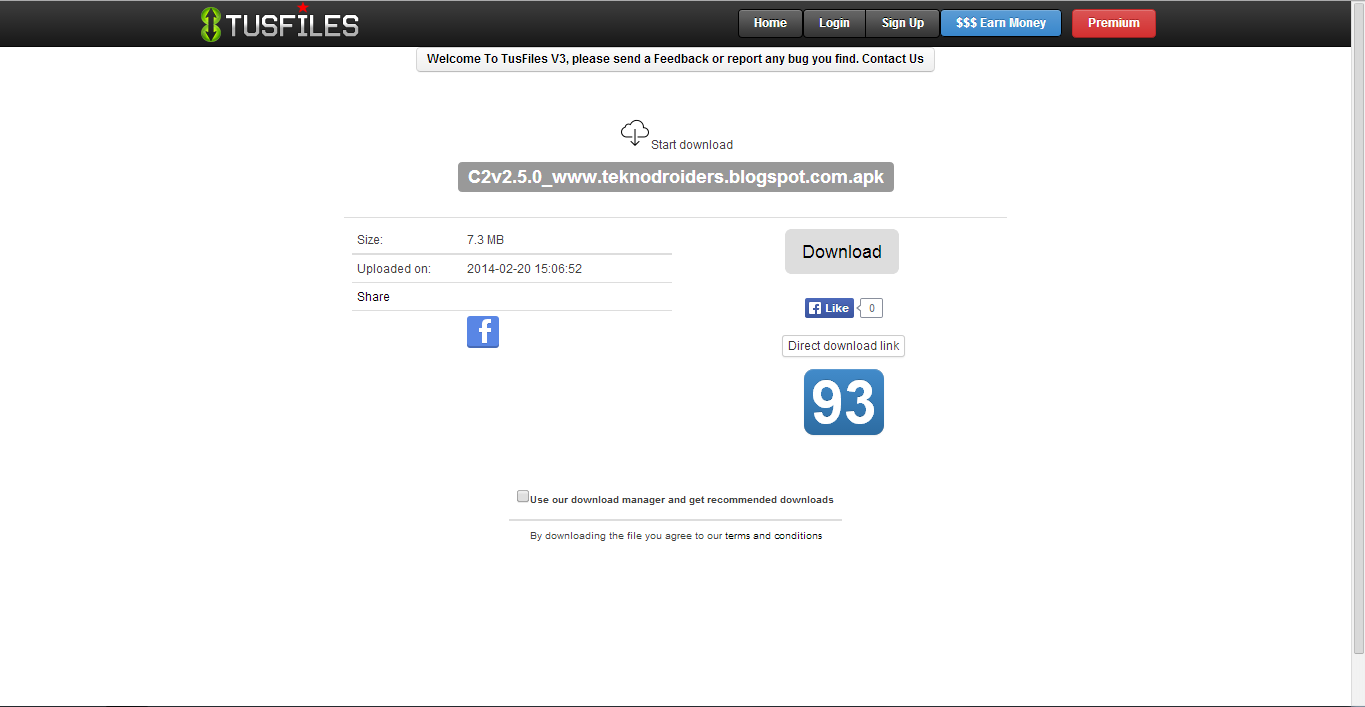Switch to the Login page
Image resolution: width=1365 pixels, height=707 pixels.
click(x=834, y=22)
